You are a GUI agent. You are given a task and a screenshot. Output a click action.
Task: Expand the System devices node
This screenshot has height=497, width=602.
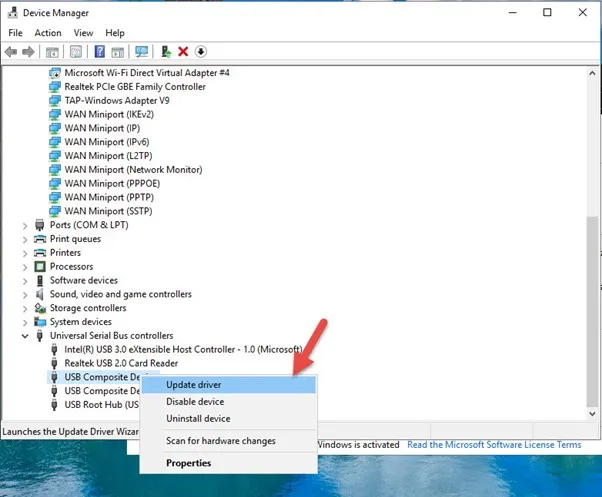tap(25, 322)
